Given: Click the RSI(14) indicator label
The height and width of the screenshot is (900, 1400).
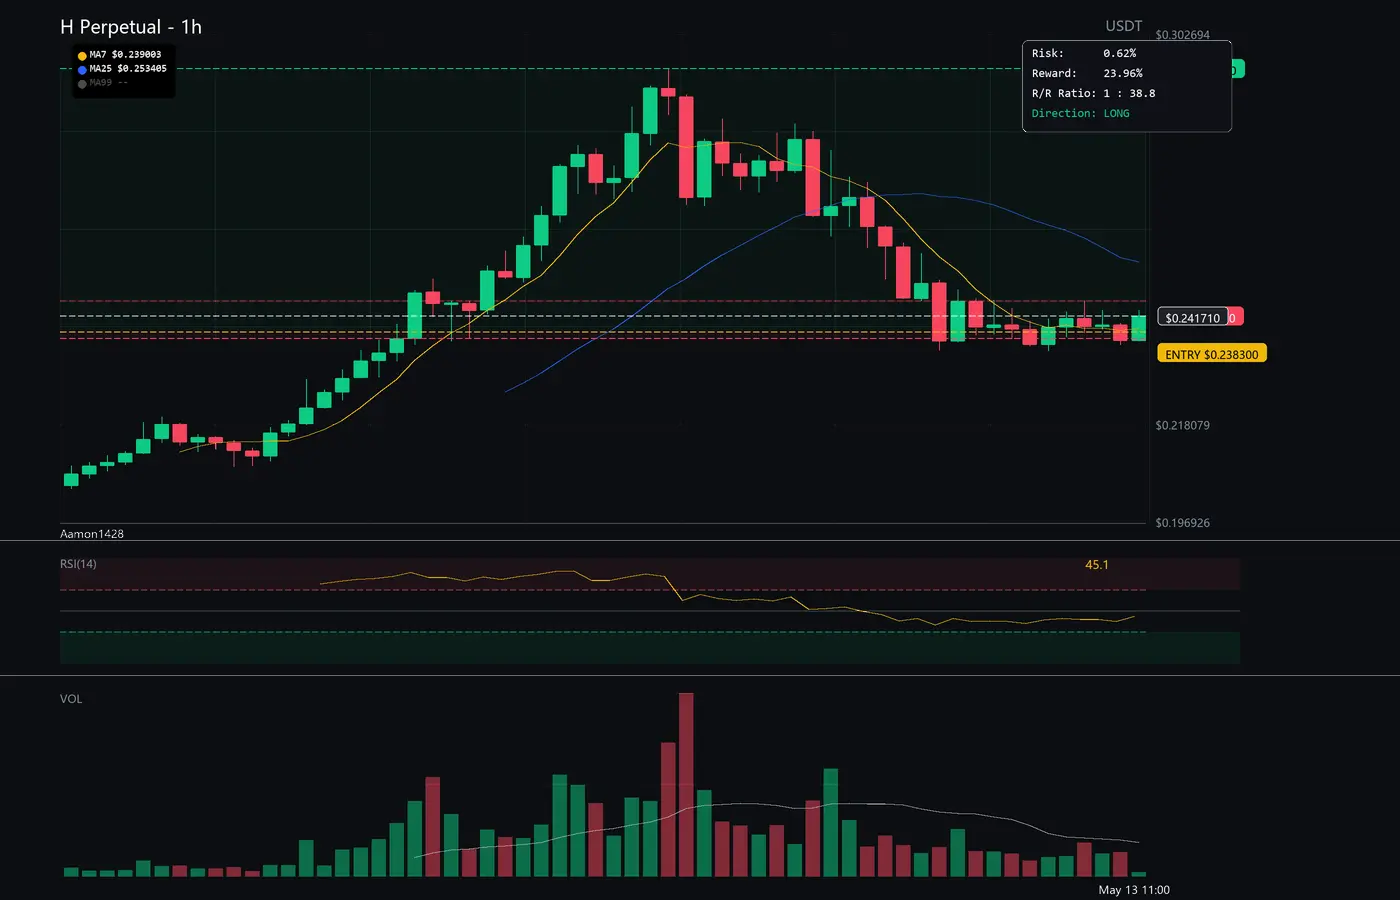Looking at the screenshot, I should [x=78, y=564].
